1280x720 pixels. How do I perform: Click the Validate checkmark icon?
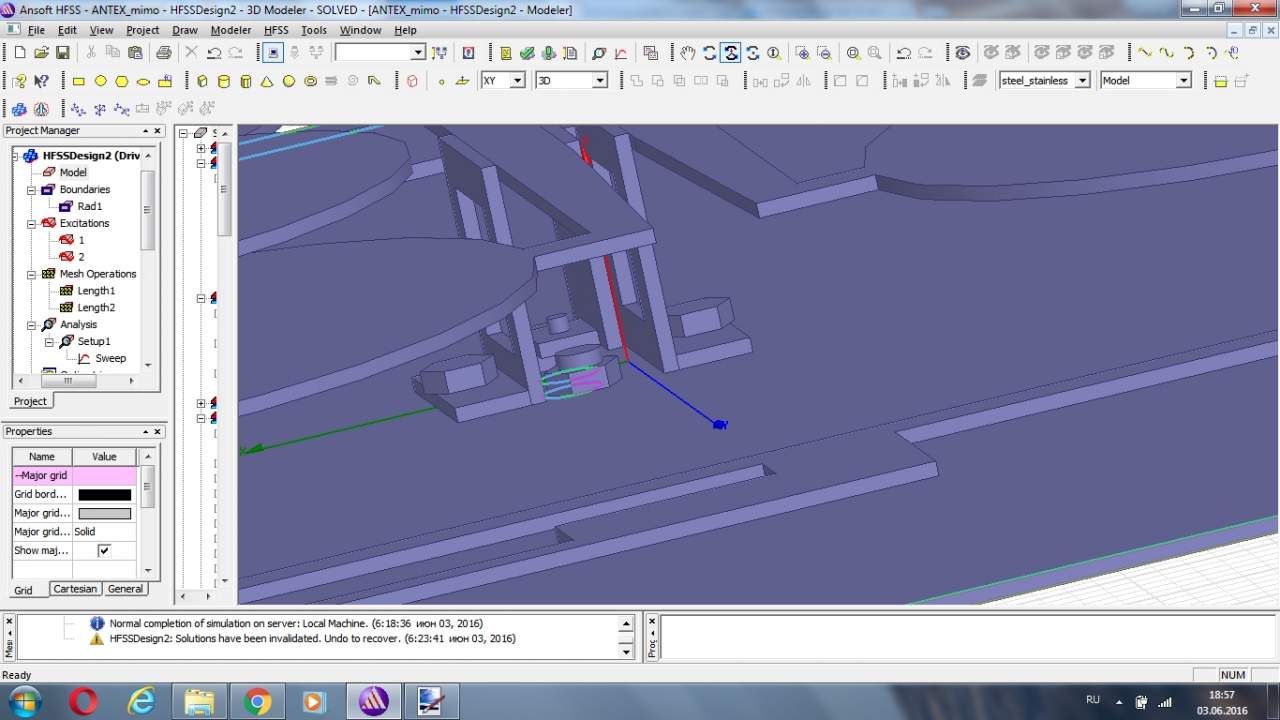pyautogui.click(x=527, y=53)
